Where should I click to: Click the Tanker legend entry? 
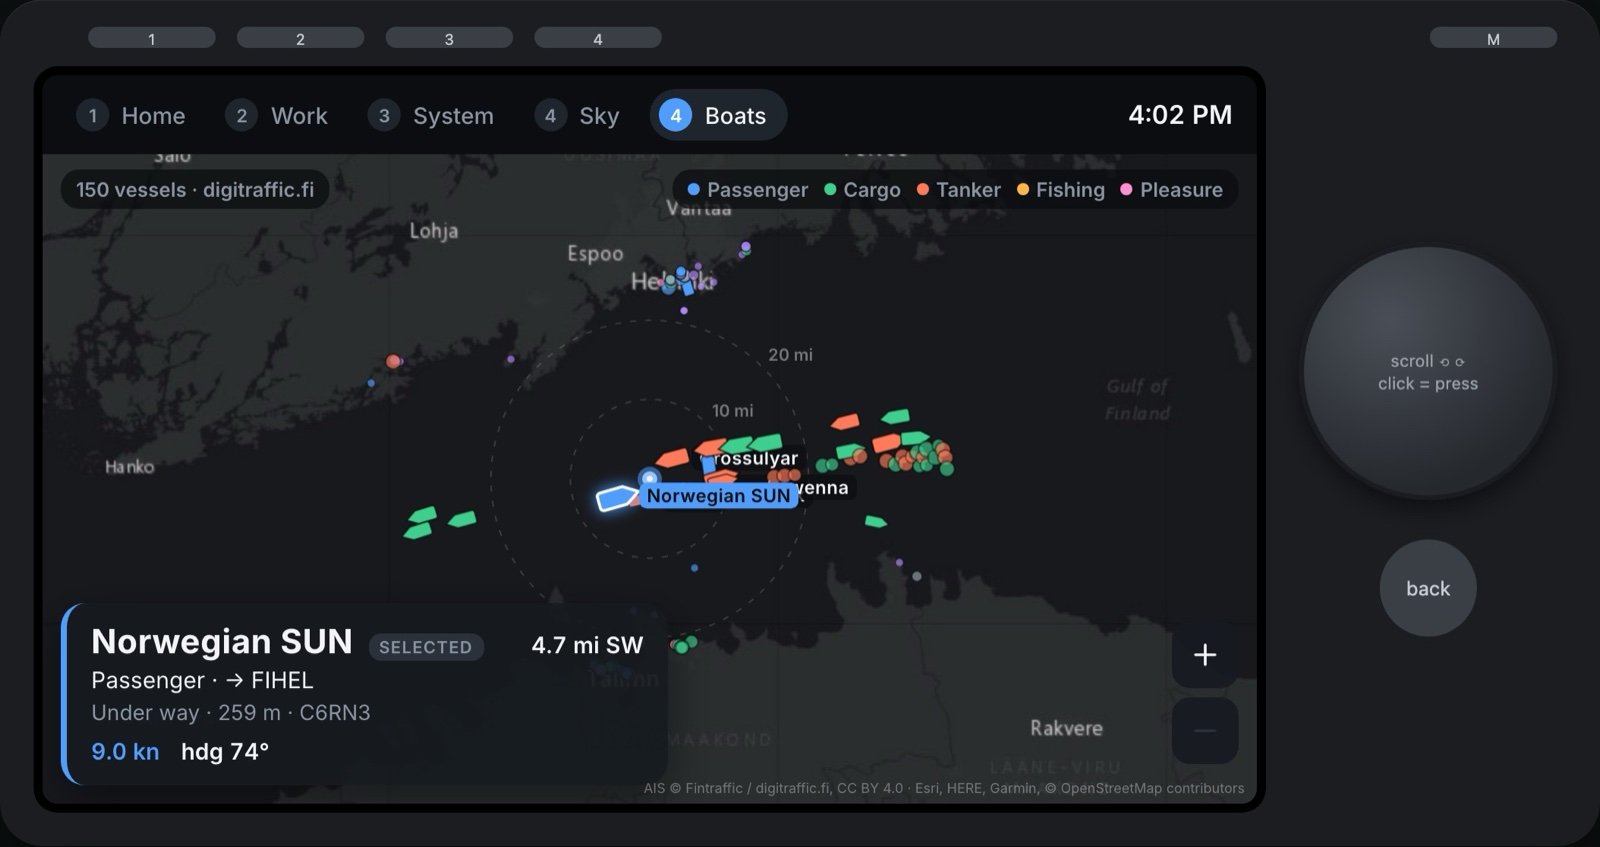pyautogui.click(x=958, y=190)
